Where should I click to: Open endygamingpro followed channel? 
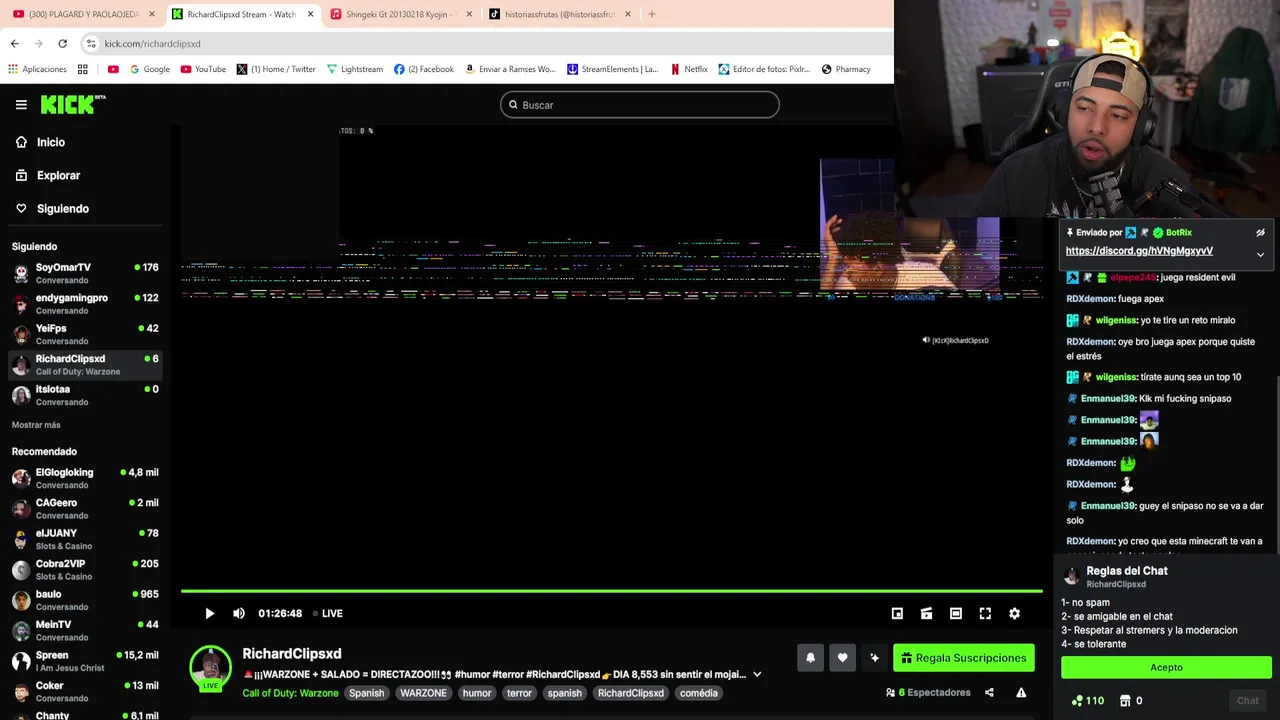[x=85, y=304]
